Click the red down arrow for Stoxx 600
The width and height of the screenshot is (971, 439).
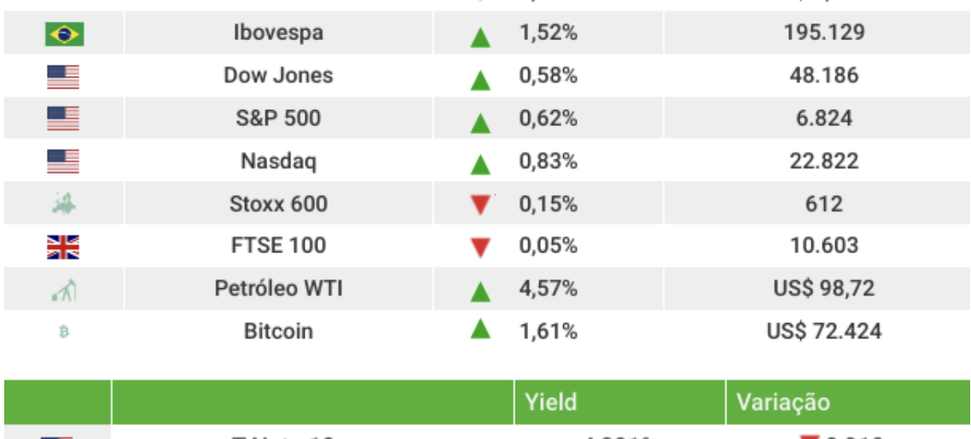point(480,205)
